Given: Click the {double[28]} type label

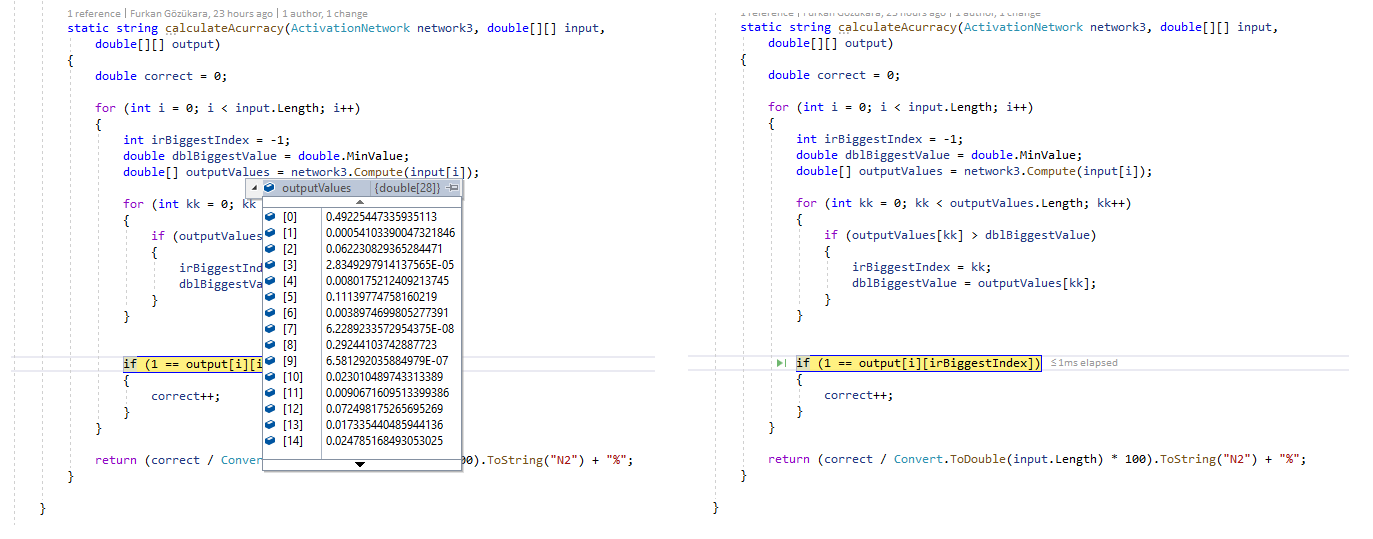Looking at the screenshot, I should 408,188.
